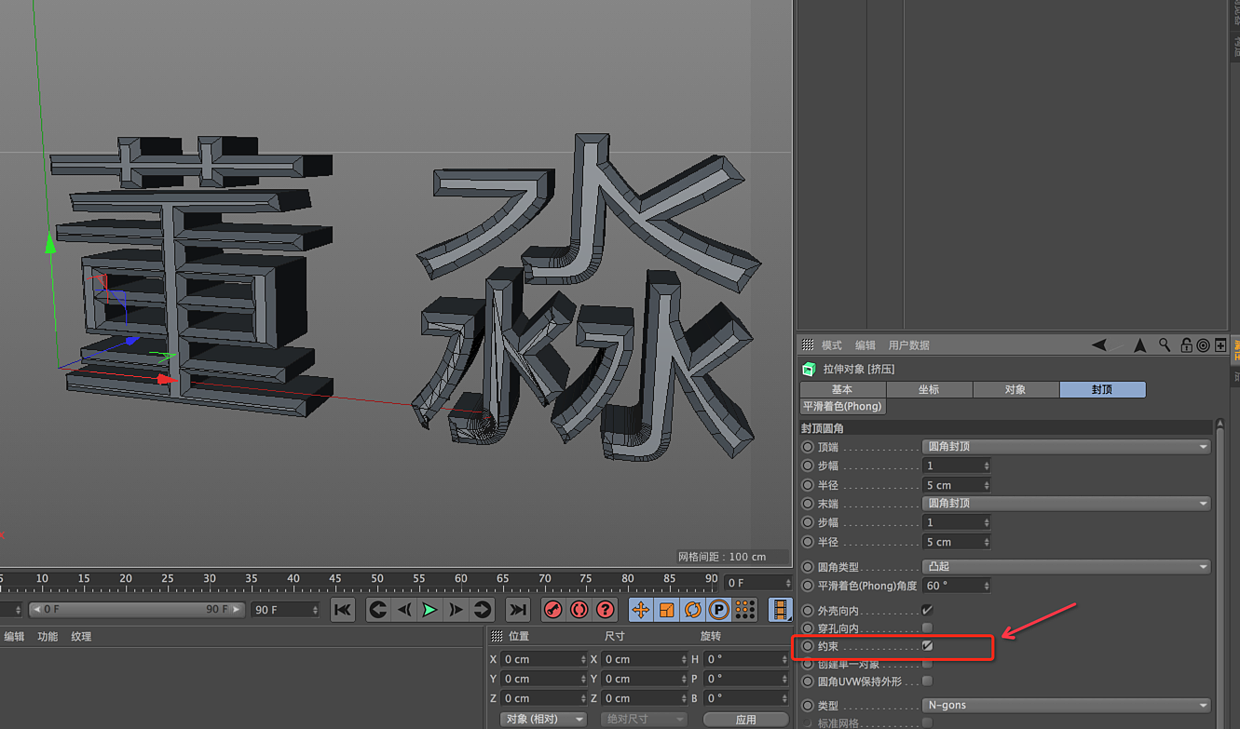Open material manager 编辑 menu

(x=14, y=636)
